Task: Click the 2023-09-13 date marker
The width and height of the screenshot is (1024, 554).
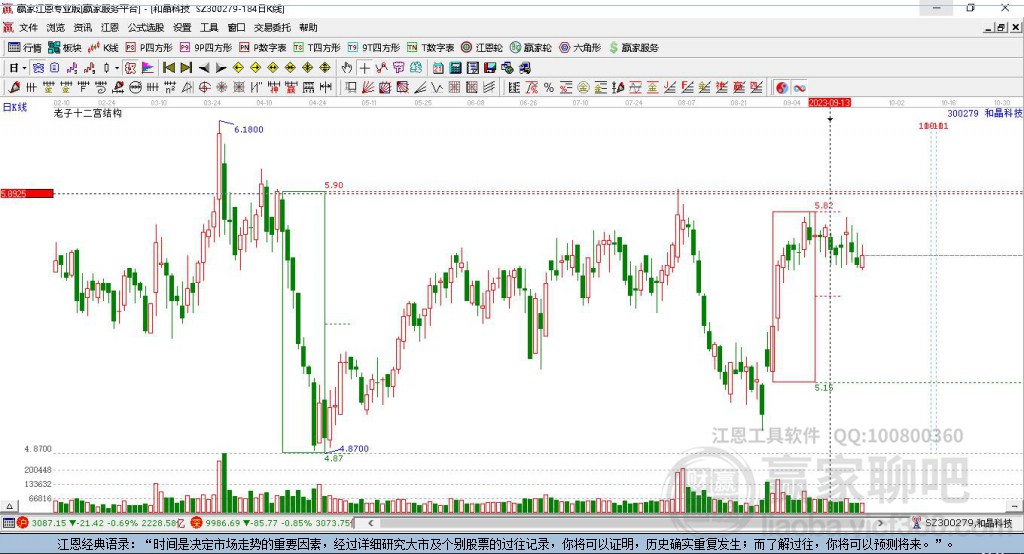Action: pos(829,102)
